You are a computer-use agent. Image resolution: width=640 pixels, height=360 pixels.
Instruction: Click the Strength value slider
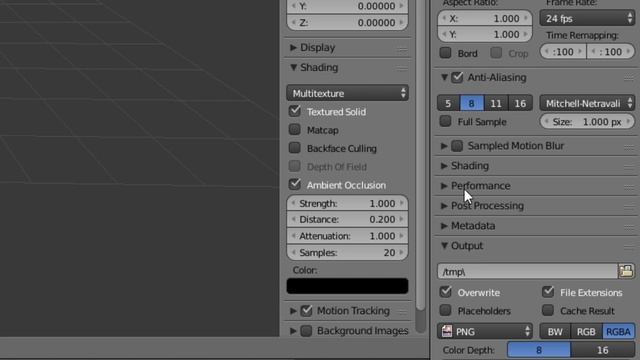(x=347, y=203)
